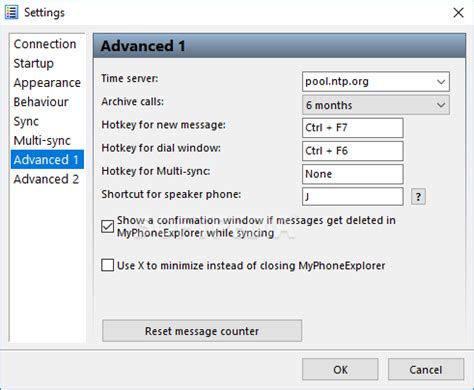
Task: Go to the Appearance settings page
Action: (x=47, y=83)
